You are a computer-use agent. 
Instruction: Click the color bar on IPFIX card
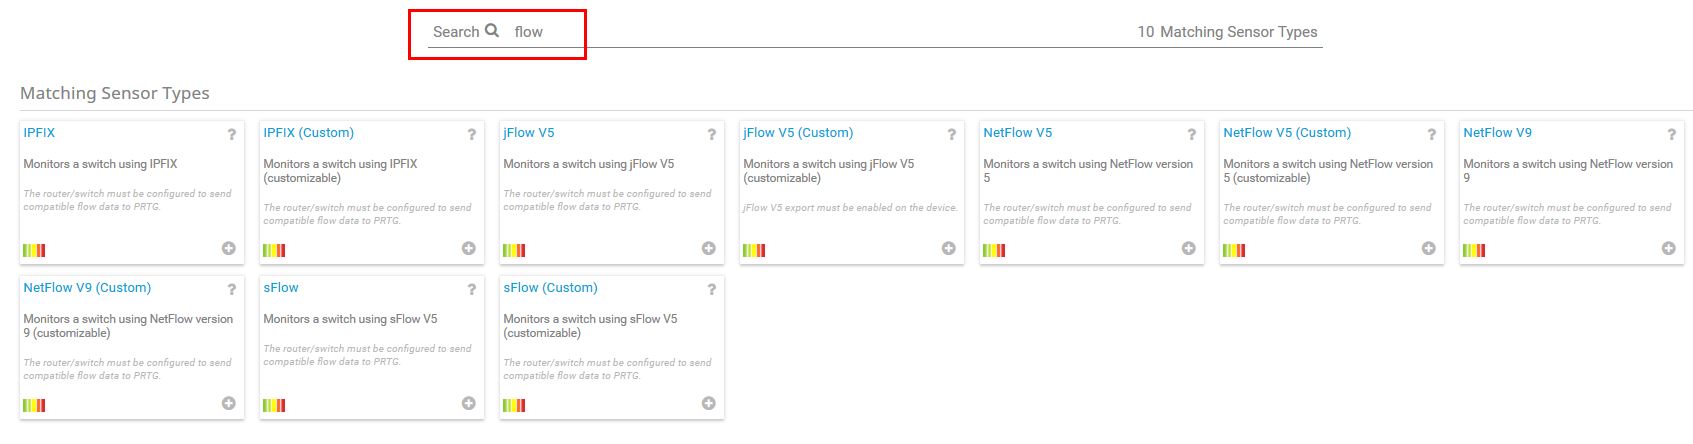point(34,250)
